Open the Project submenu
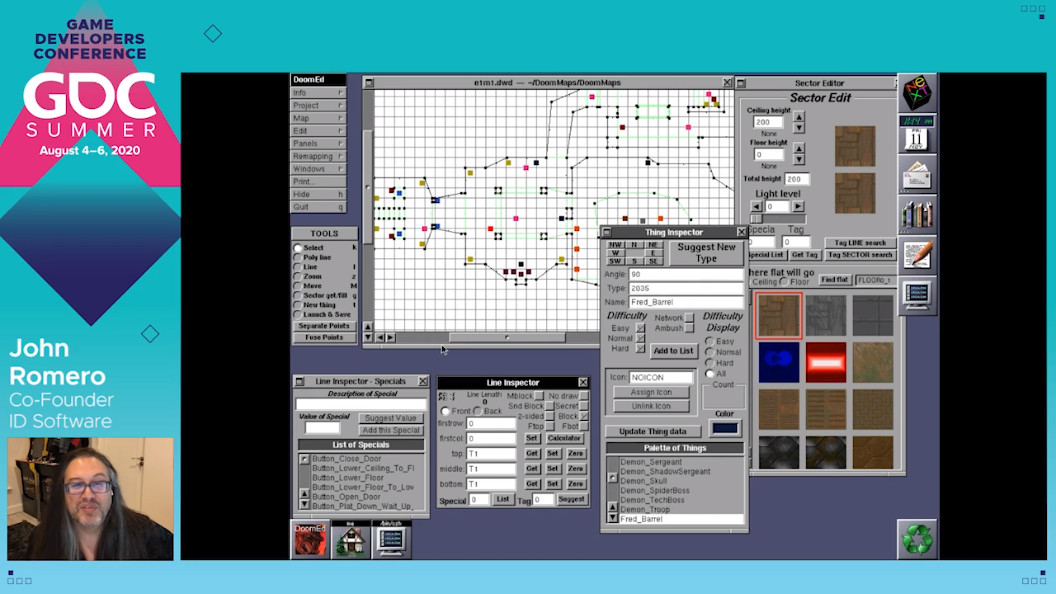The height and width of the screenshot is (594, 1056). [319, 106]
